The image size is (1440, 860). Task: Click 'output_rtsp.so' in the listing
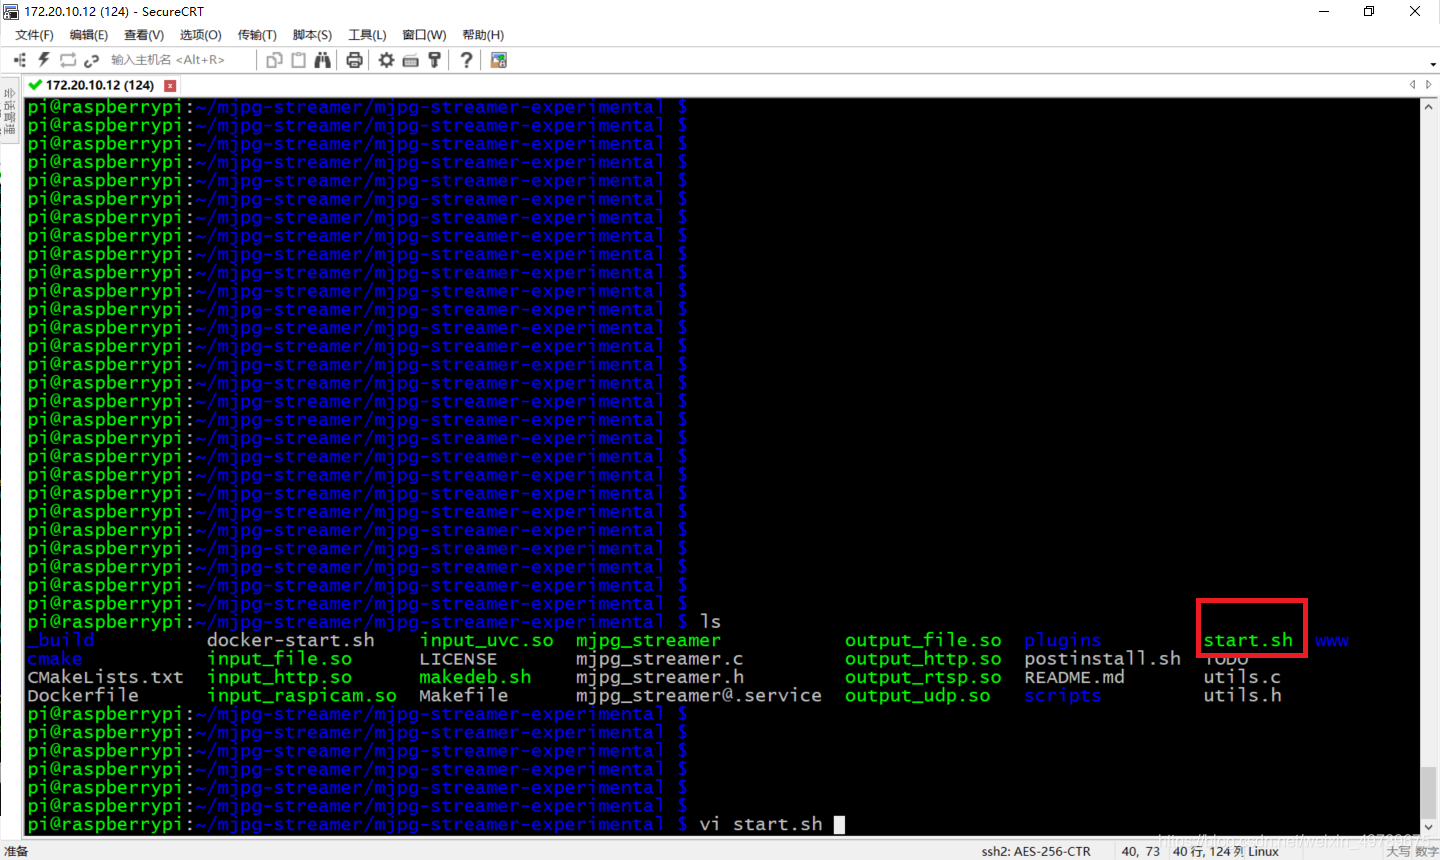point(923,677)
